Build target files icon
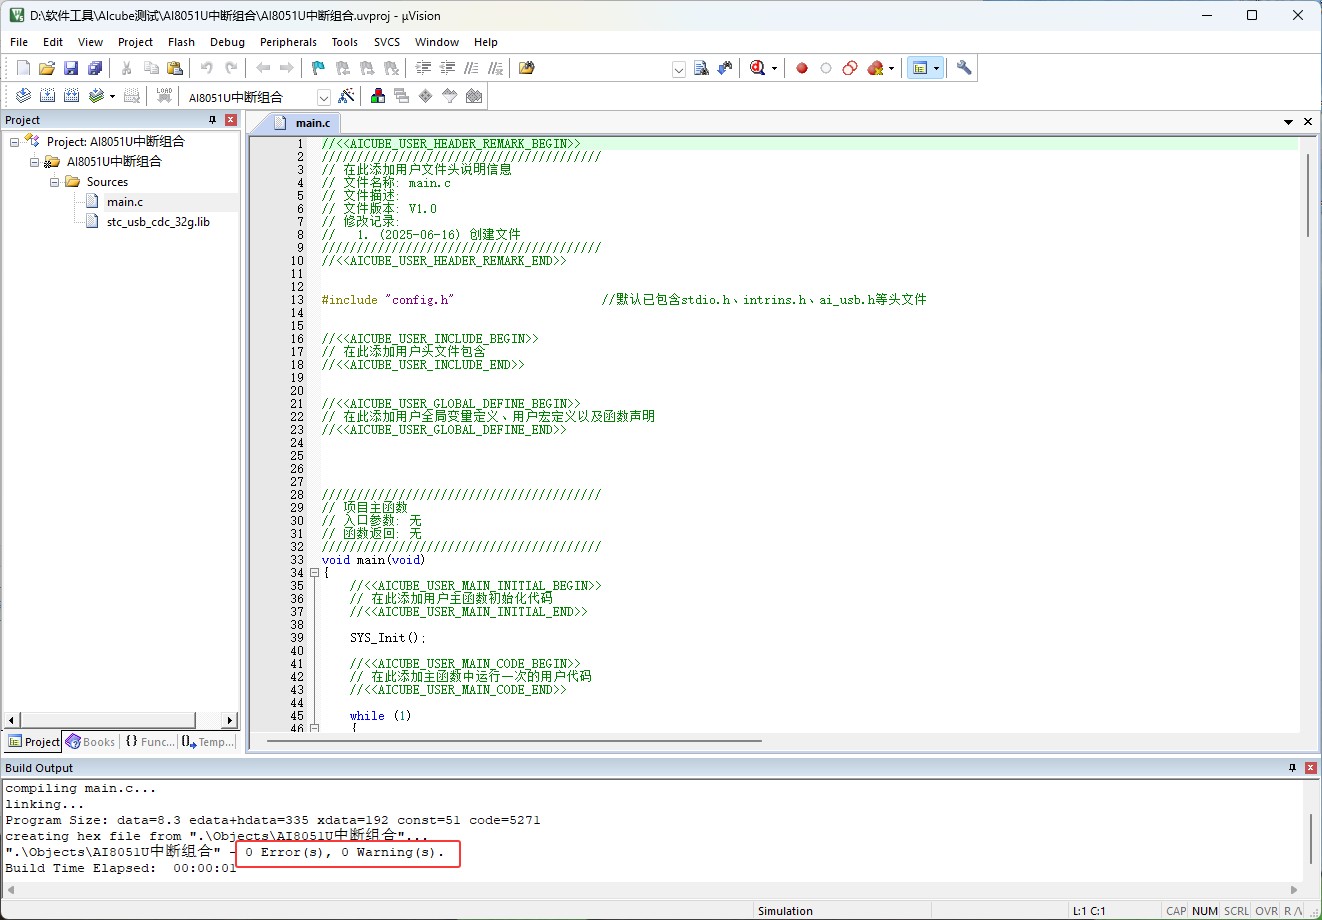This screenshot has height=920, width=1322. click(x=47, y=96)
